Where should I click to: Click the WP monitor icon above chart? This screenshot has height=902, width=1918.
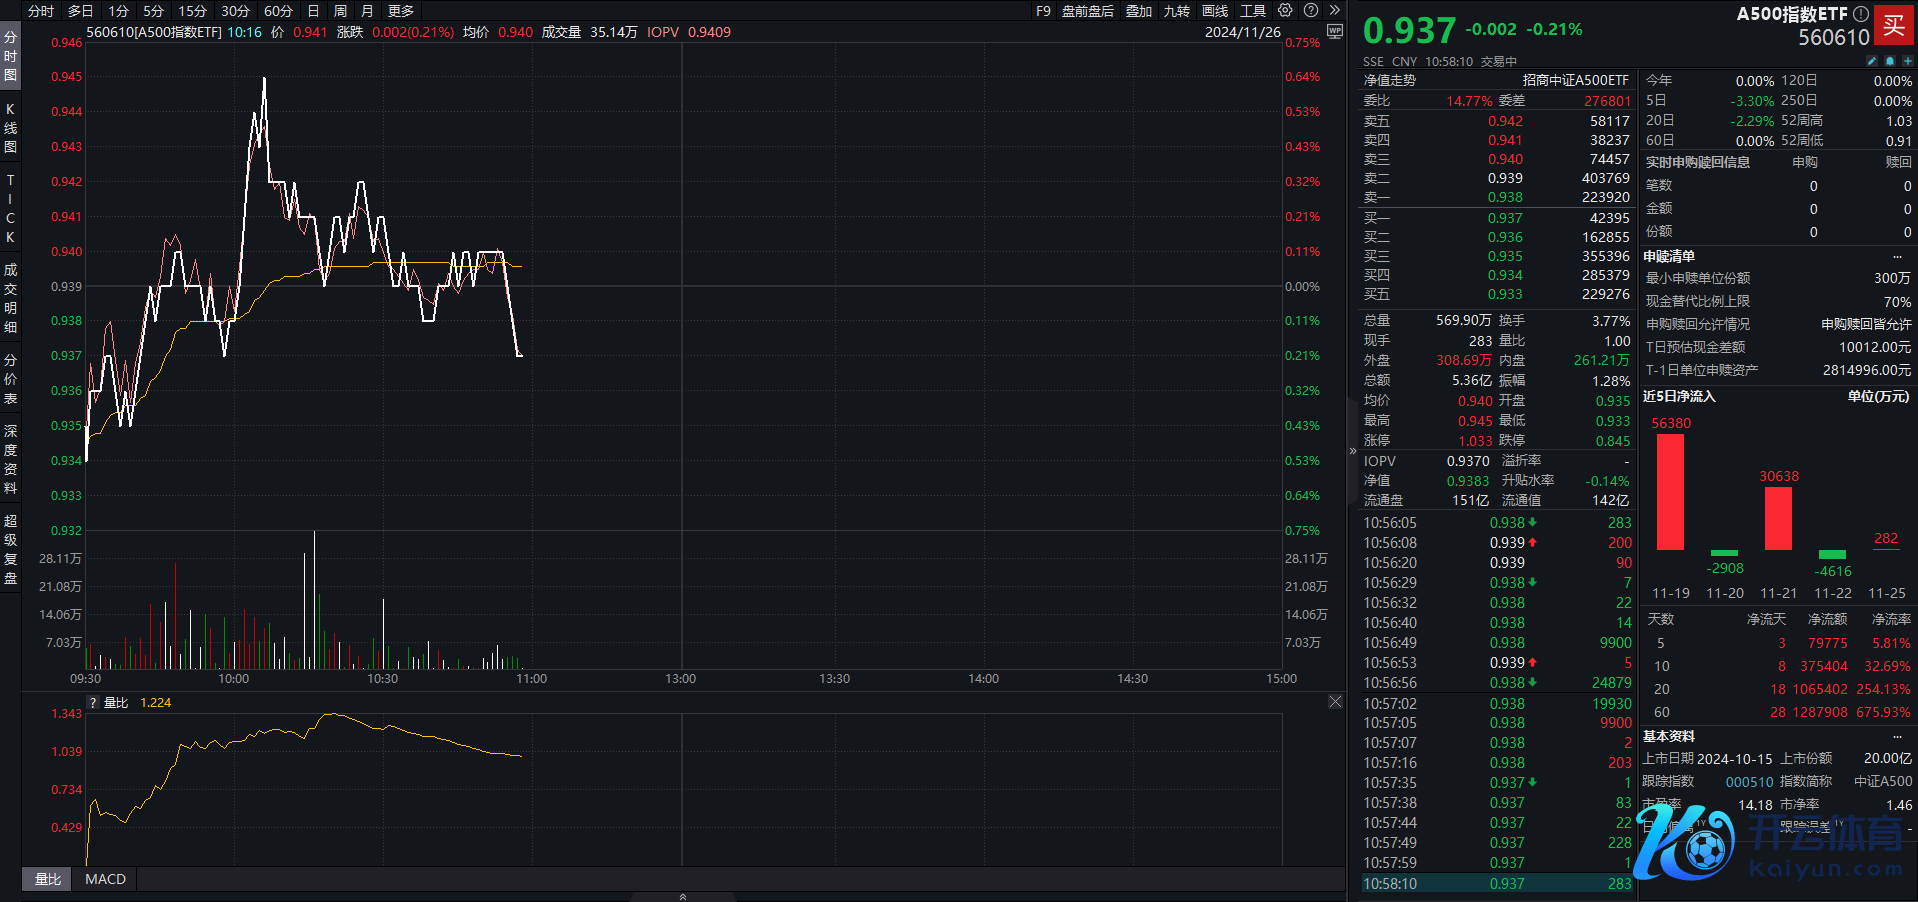(x=1334, y=32)
